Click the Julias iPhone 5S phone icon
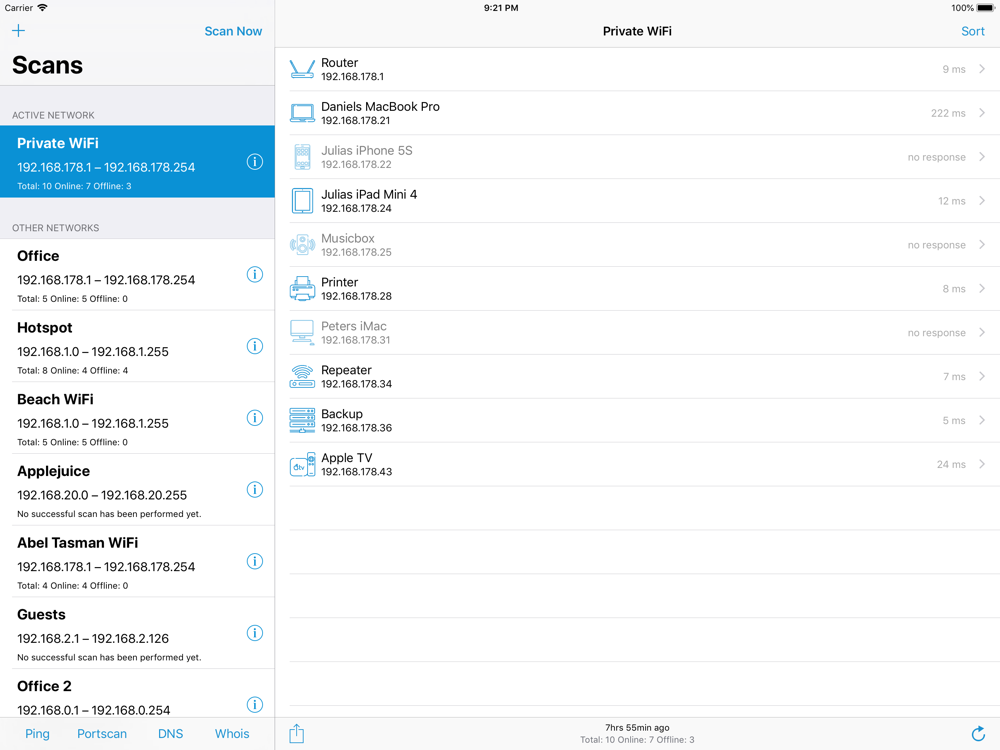Screen dimensions: 1000x750 (302, 157)
